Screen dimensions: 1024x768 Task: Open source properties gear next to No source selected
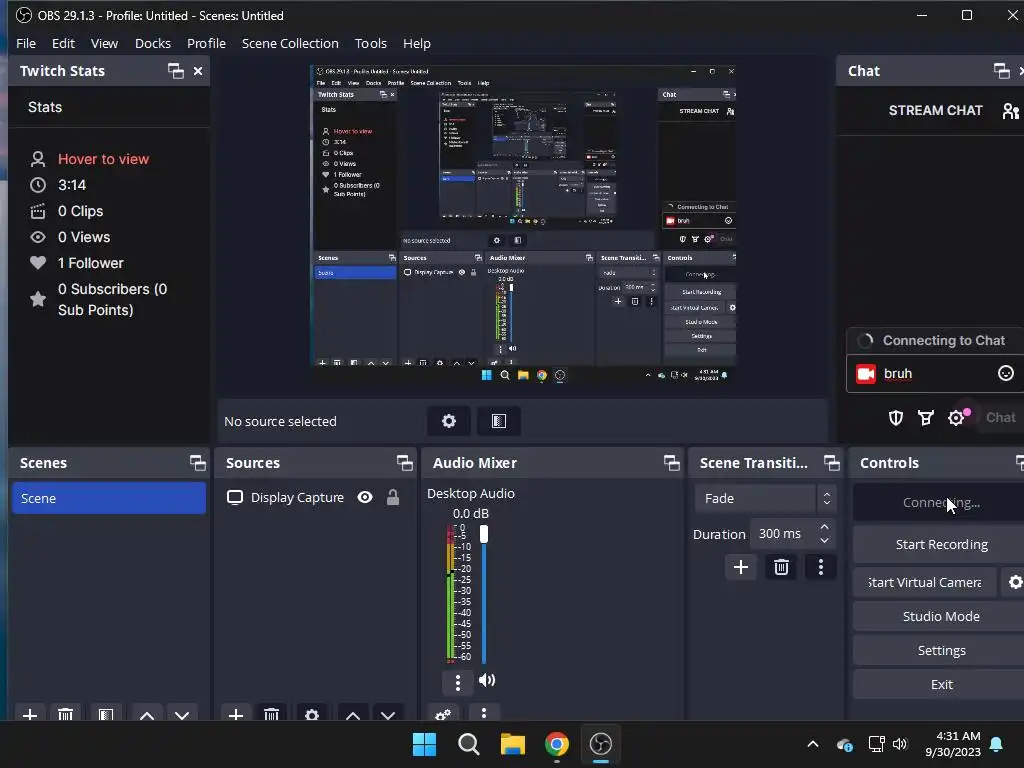[x=449, y=421]
